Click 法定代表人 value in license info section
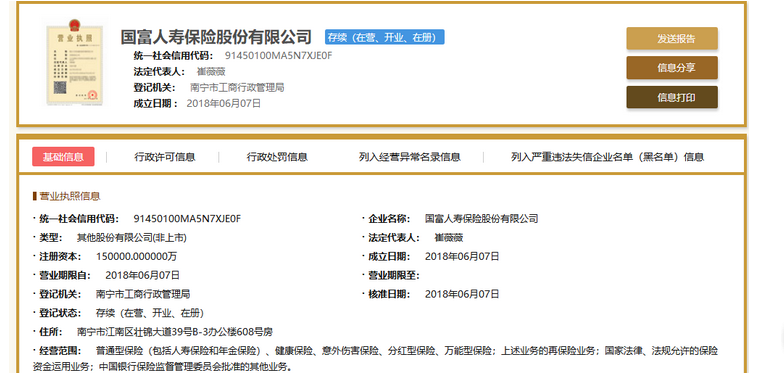784x381 pixels. (x=448, y=238)
